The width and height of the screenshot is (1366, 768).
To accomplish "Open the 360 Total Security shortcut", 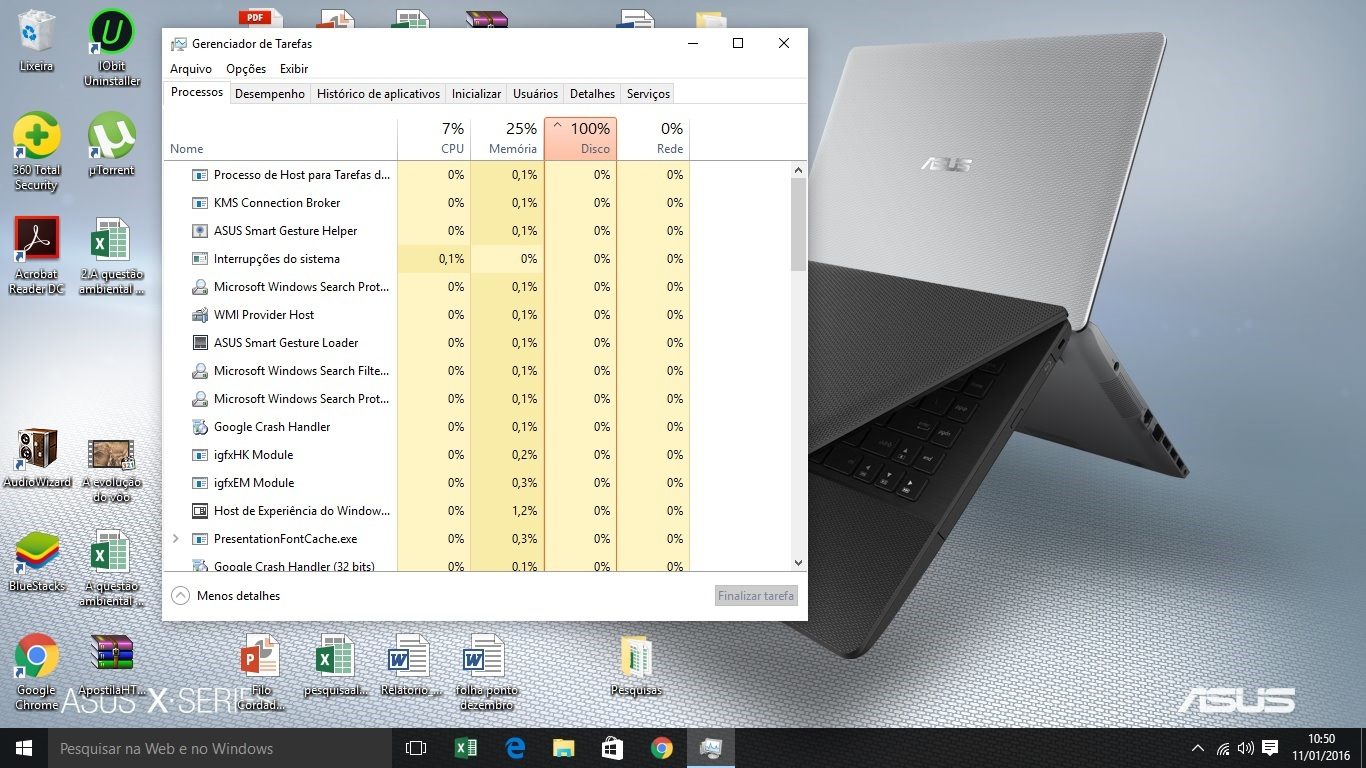I will point(37,151).
